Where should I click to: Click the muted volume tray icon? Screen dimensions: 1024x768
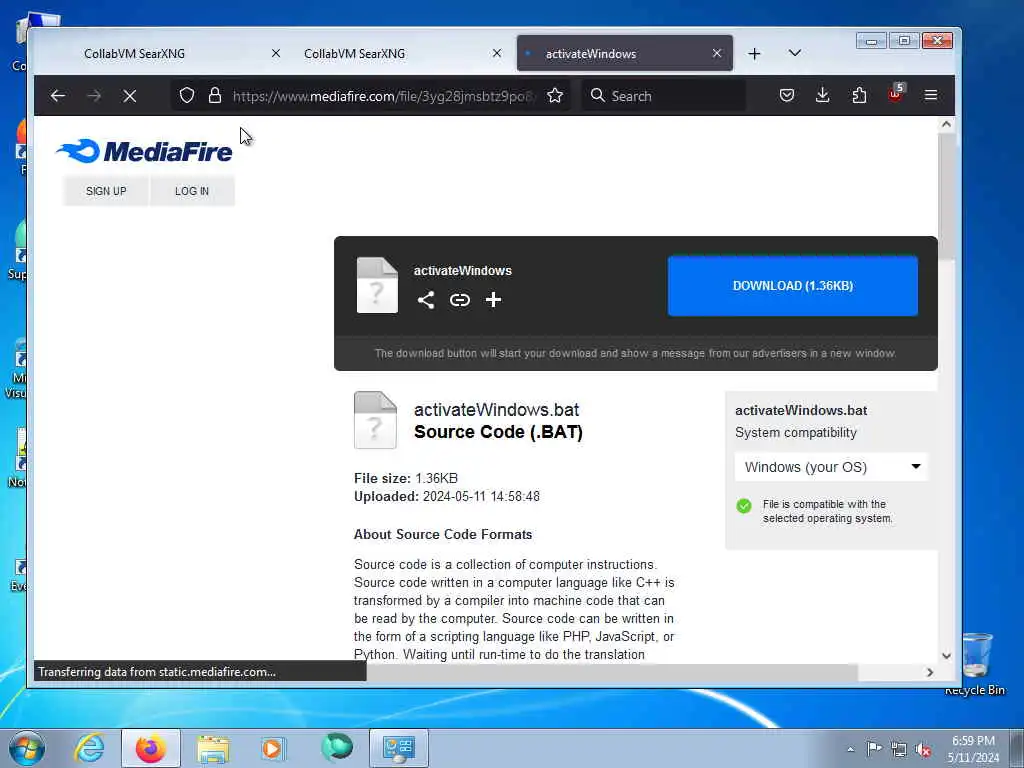point(923,750)
